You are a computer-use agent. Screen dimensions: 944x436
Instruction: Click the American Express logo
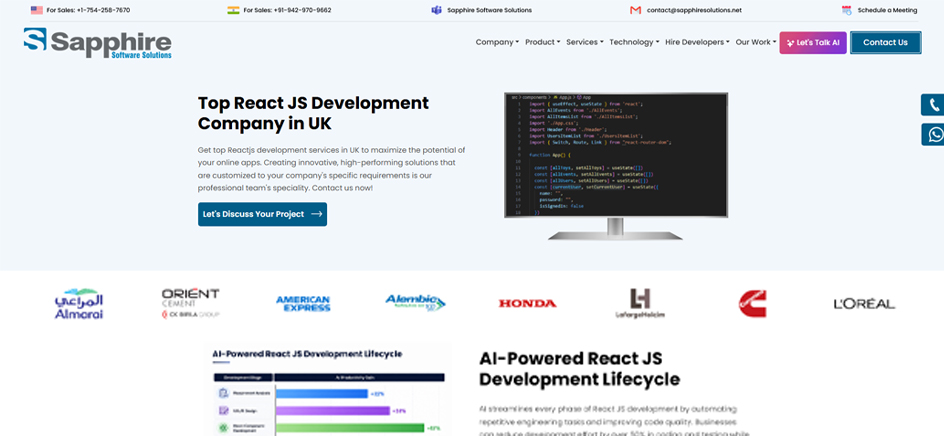[303, 304]
